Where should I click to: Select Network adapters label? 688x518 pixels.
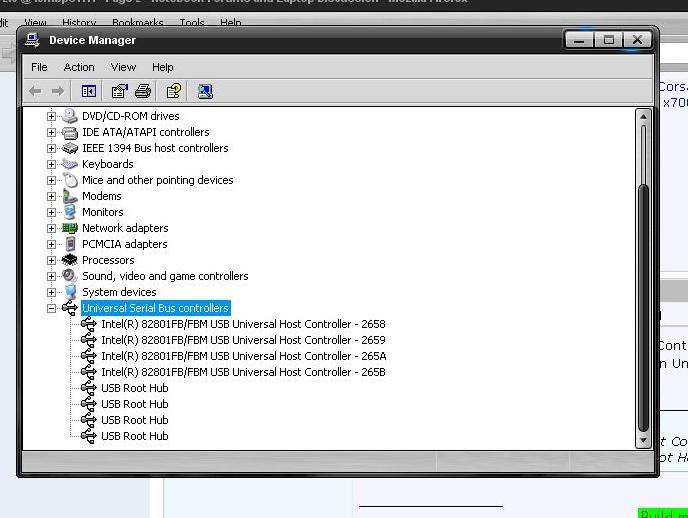click(x=125, y=228)
